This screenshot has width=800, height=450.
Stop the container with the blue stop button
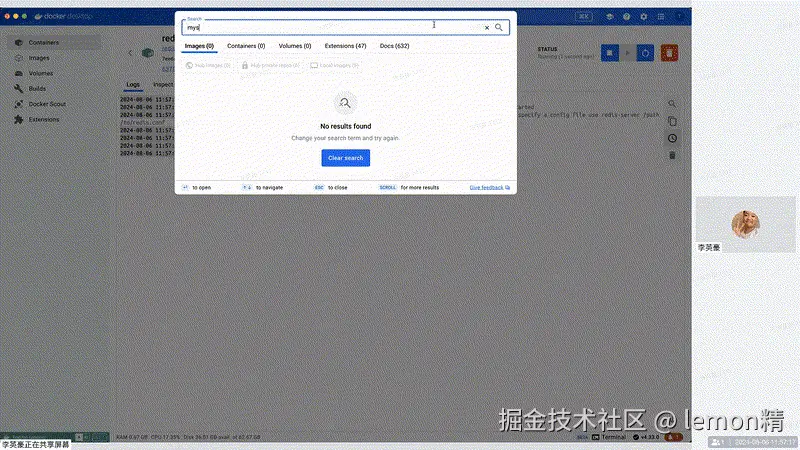[610, 53]
